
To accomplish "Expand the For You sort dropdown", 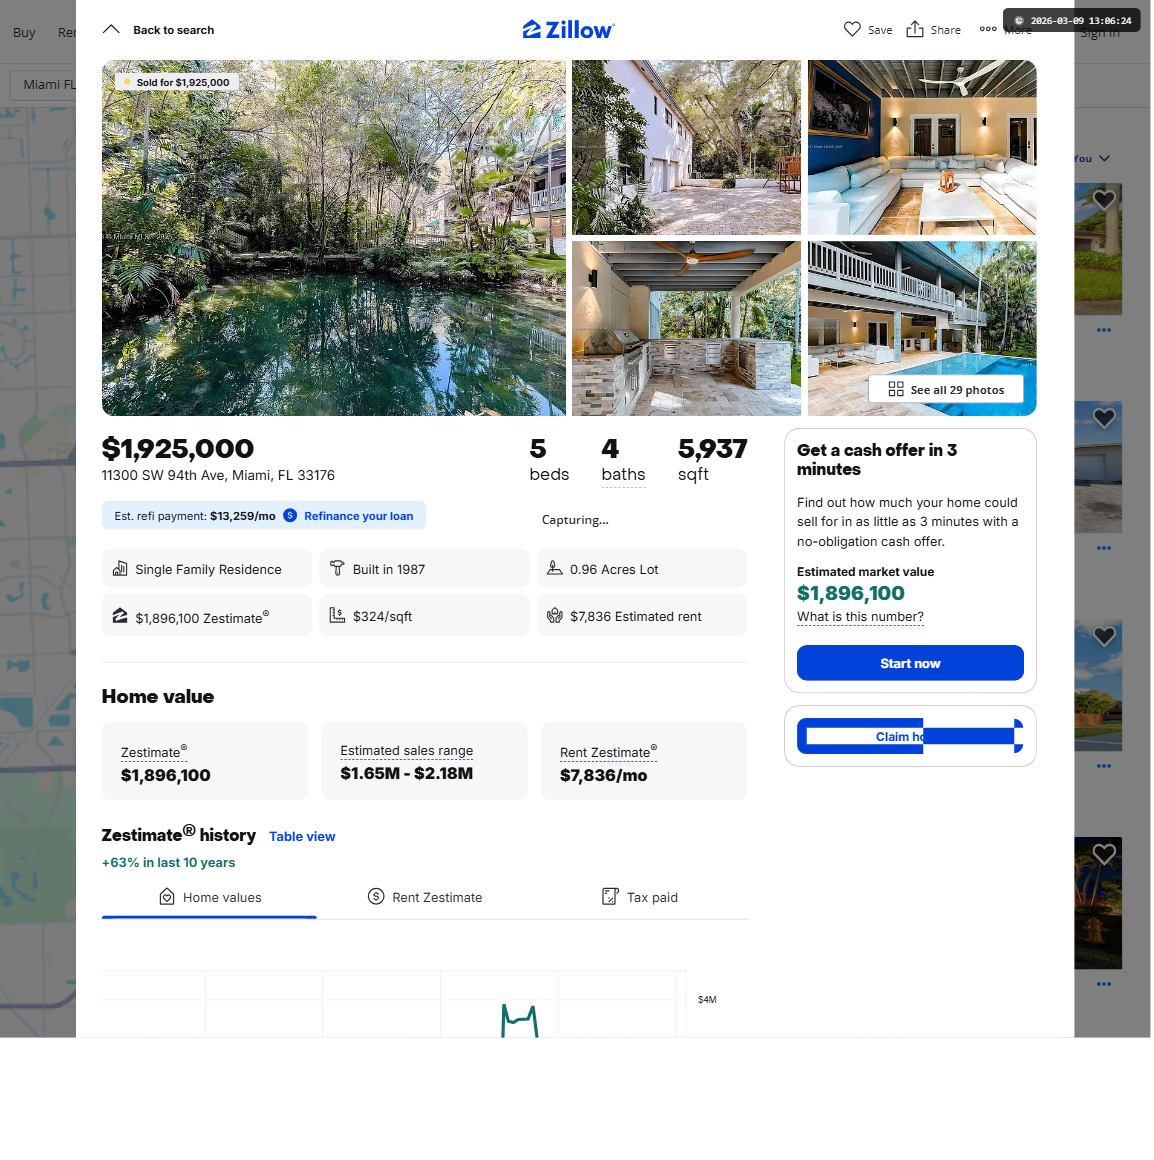I will point(1093,158).
